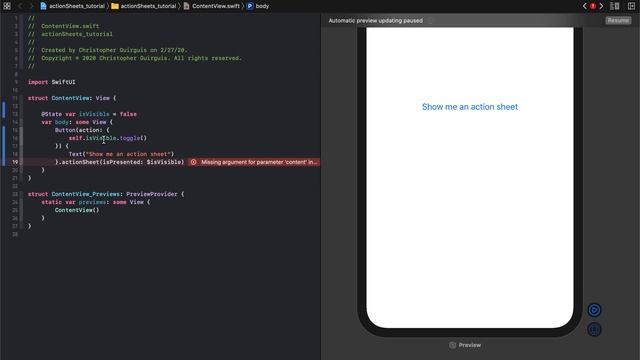Click the Copyright comment line
Viewport: 640px width, 360px height.
click(x=135, y=58)
